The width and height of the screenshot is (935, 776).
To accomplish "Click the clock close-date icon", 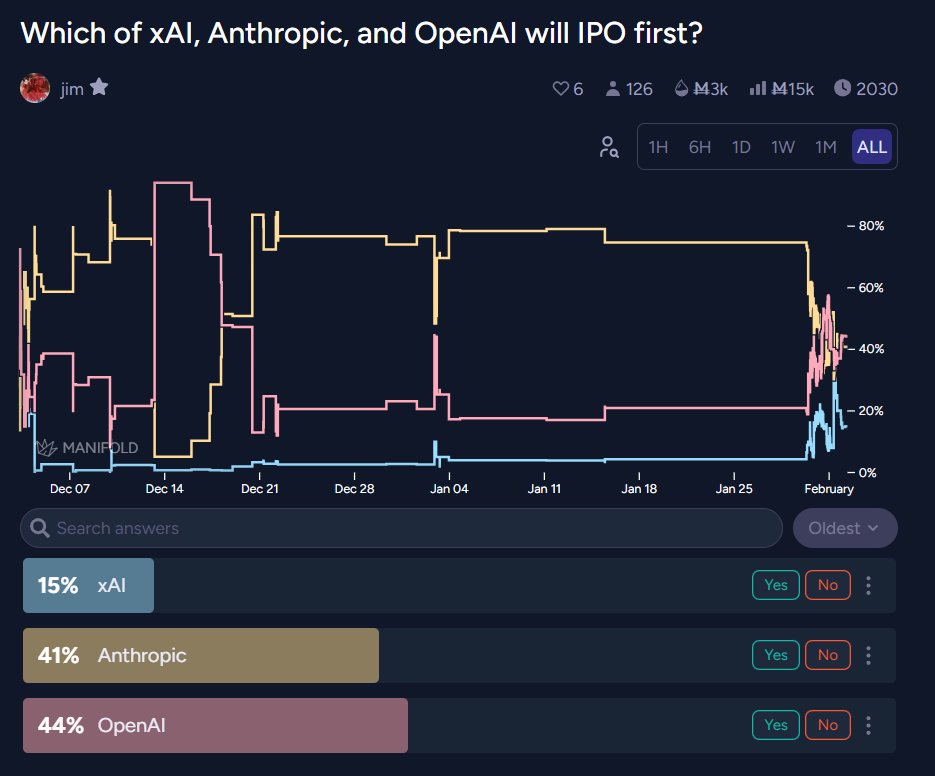I will pos(842,88).
